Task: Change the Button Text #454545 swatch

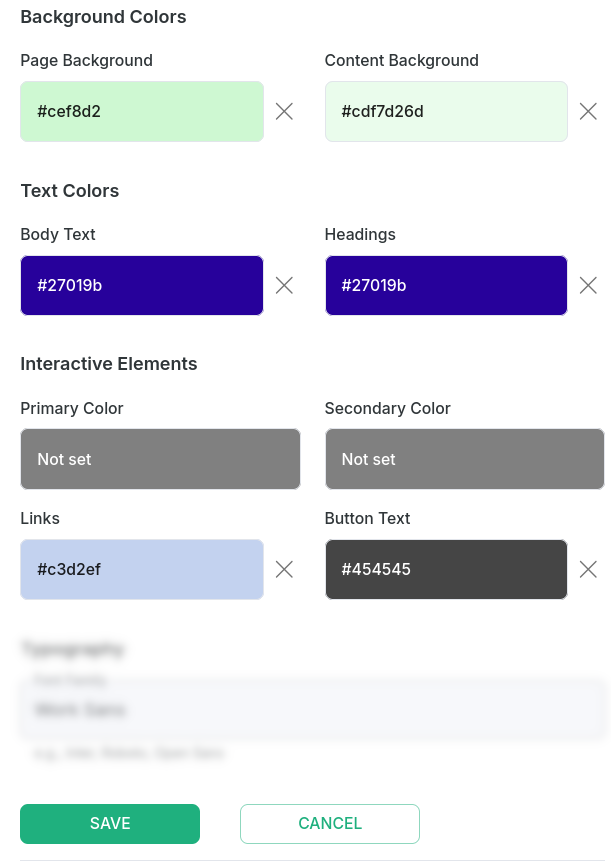Action: tap(446, 569)
